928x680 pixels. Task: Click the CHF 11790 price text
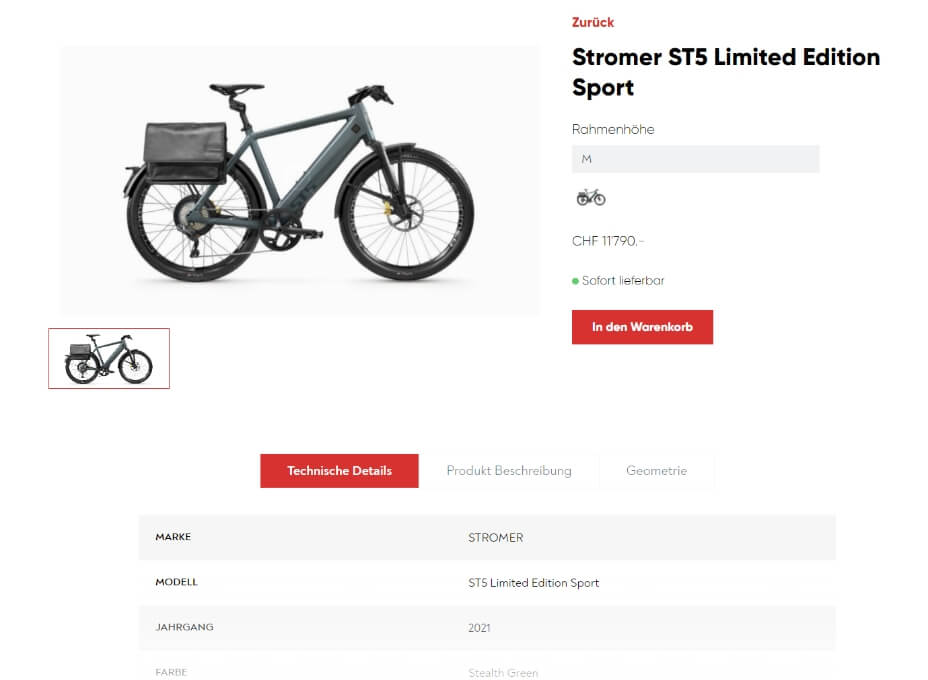608,241
